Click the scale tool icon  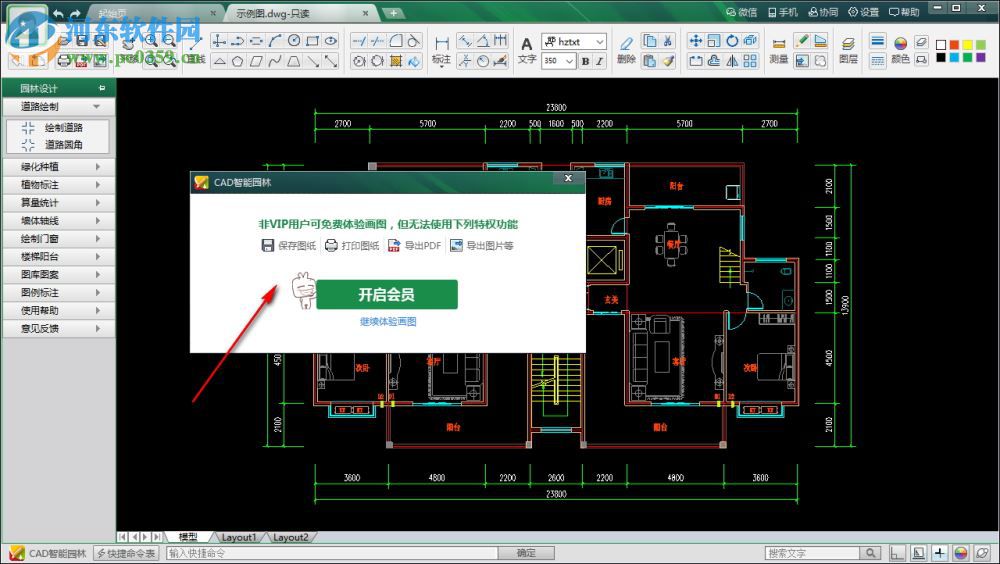tap(714, 41)
